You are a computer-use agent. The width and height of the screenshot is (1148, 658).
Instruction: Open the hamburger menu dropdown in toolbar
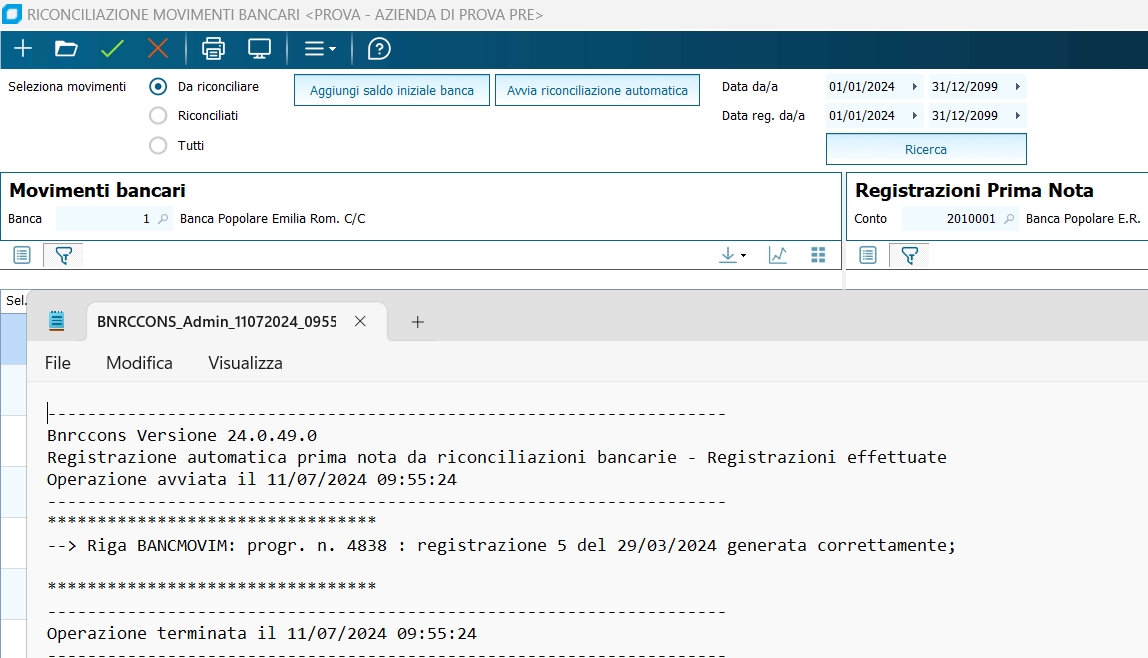pyautogui.click(x=320, y=49)
